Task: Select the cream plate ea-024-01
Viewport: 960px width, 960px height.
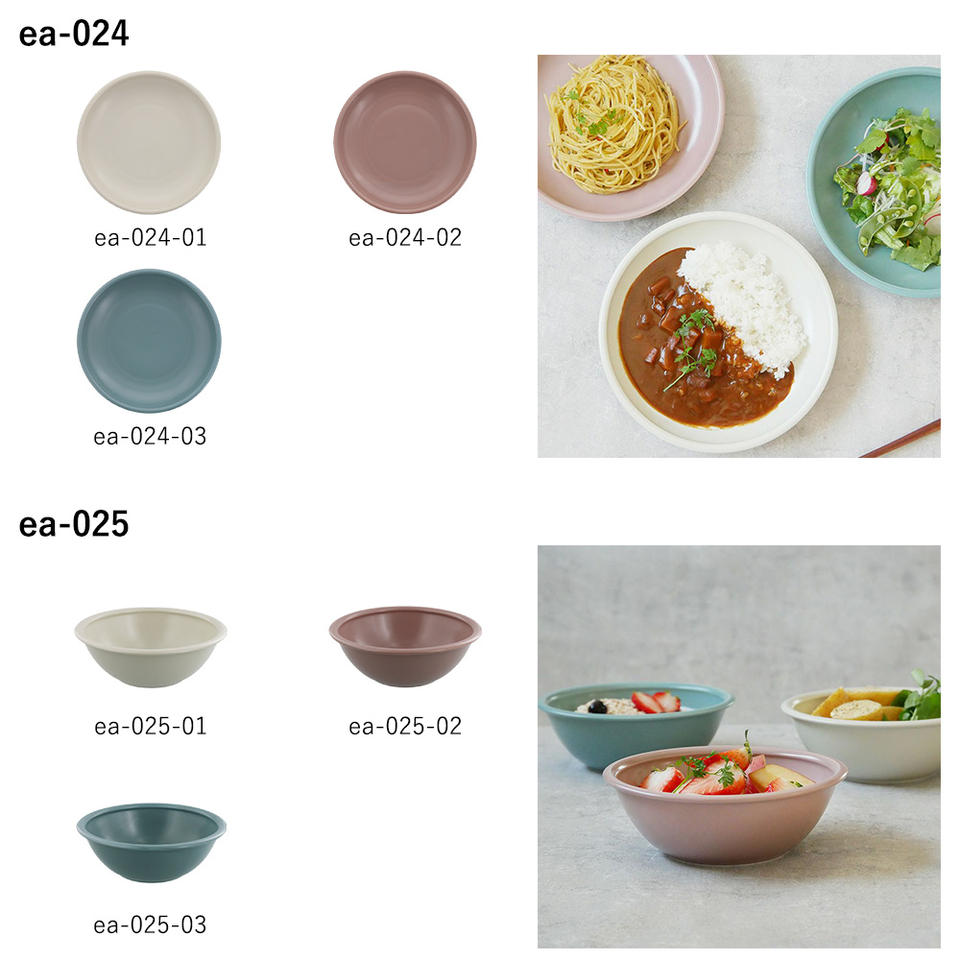Action: [x=149, y=143]
